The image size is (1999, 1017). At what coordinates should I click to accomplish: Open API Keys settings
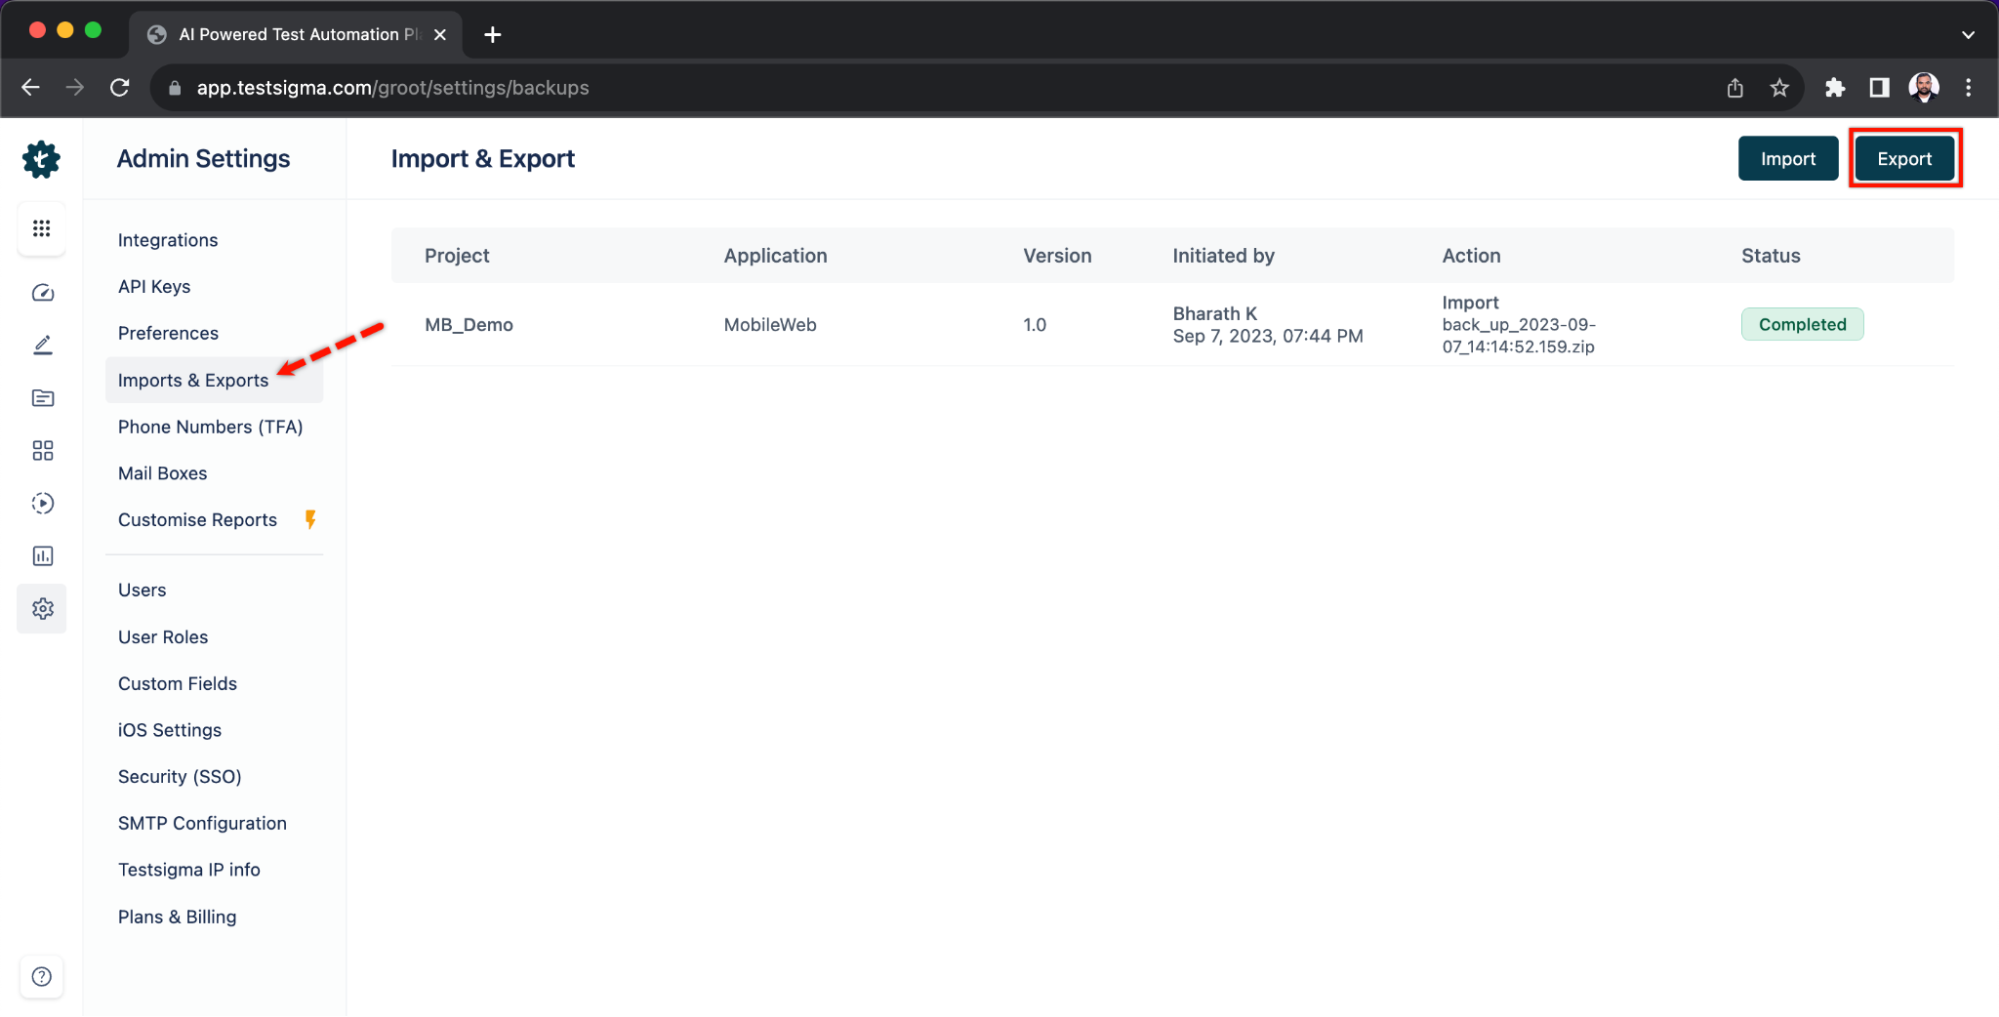154,287
